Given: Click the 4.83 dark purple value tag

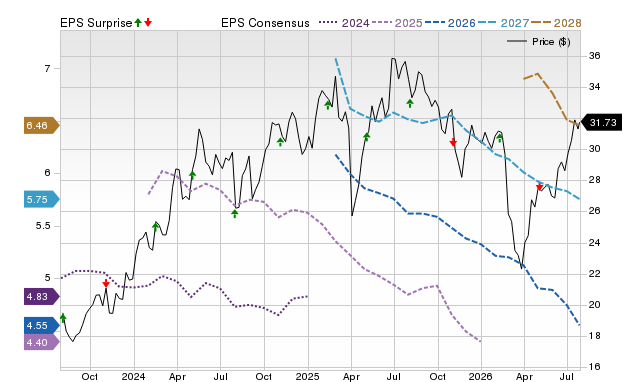Looking at the screenshot, I should click(42, 296).
